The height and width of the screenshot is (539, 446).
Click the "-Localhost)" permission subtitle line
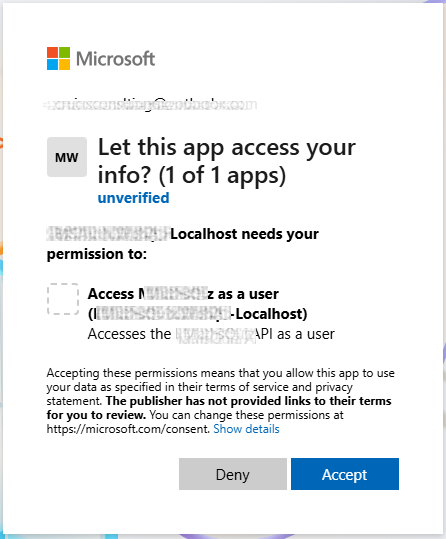pyautogui.click(x=198, y=314)
